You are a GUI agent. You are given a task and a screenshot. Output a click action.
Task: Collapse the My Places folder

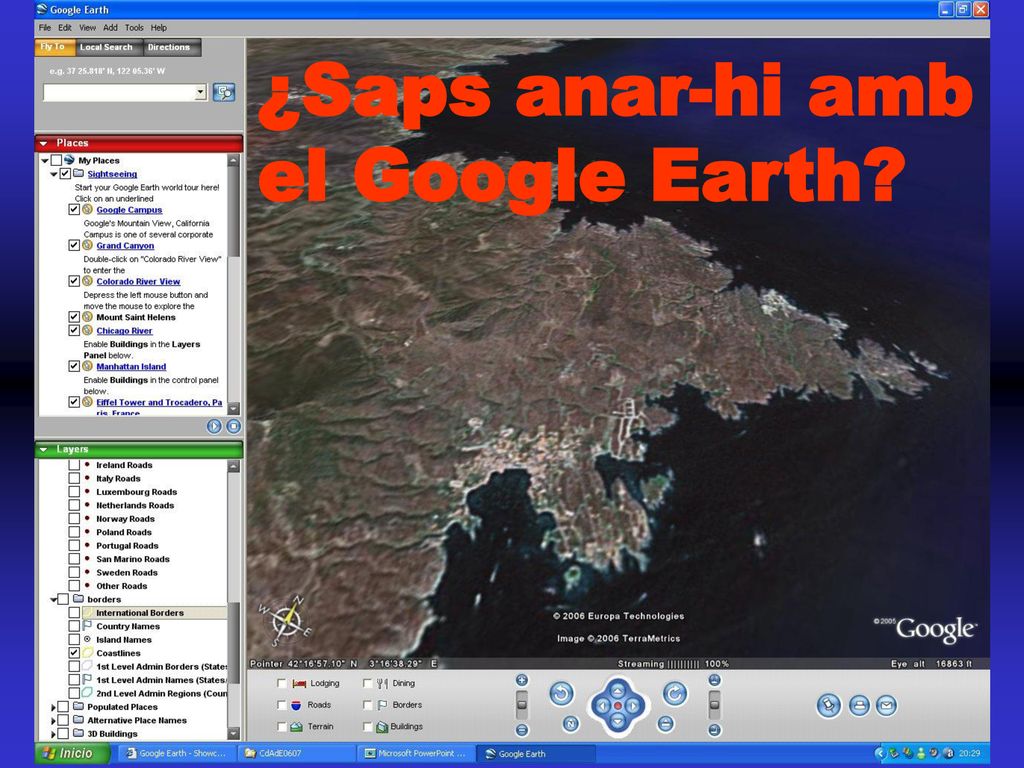pyautogui.click(x=45, y=161)
